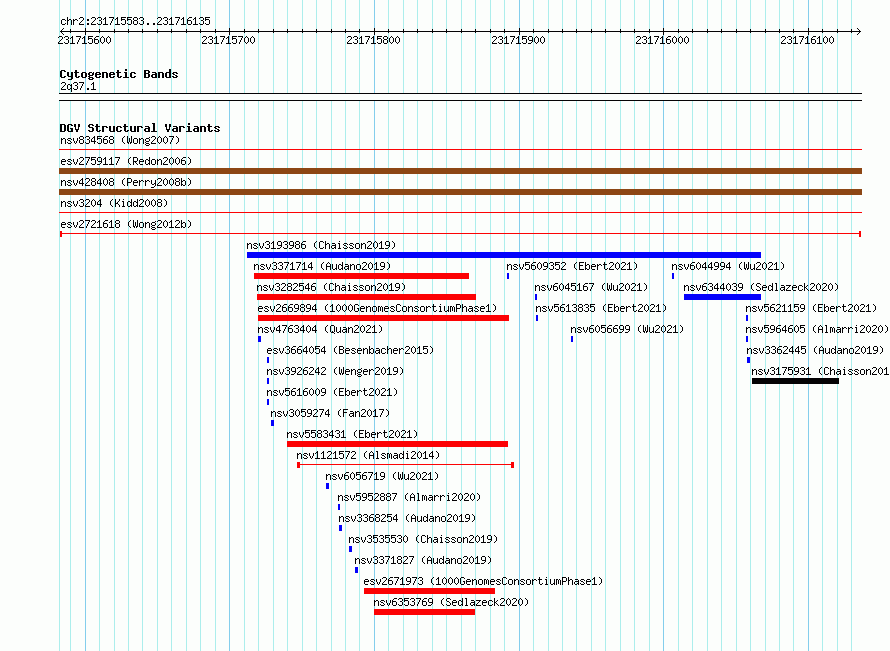Select the esv2671973 red bar
This screenshot has height=651, width=890.
click(x=429, y=591)
